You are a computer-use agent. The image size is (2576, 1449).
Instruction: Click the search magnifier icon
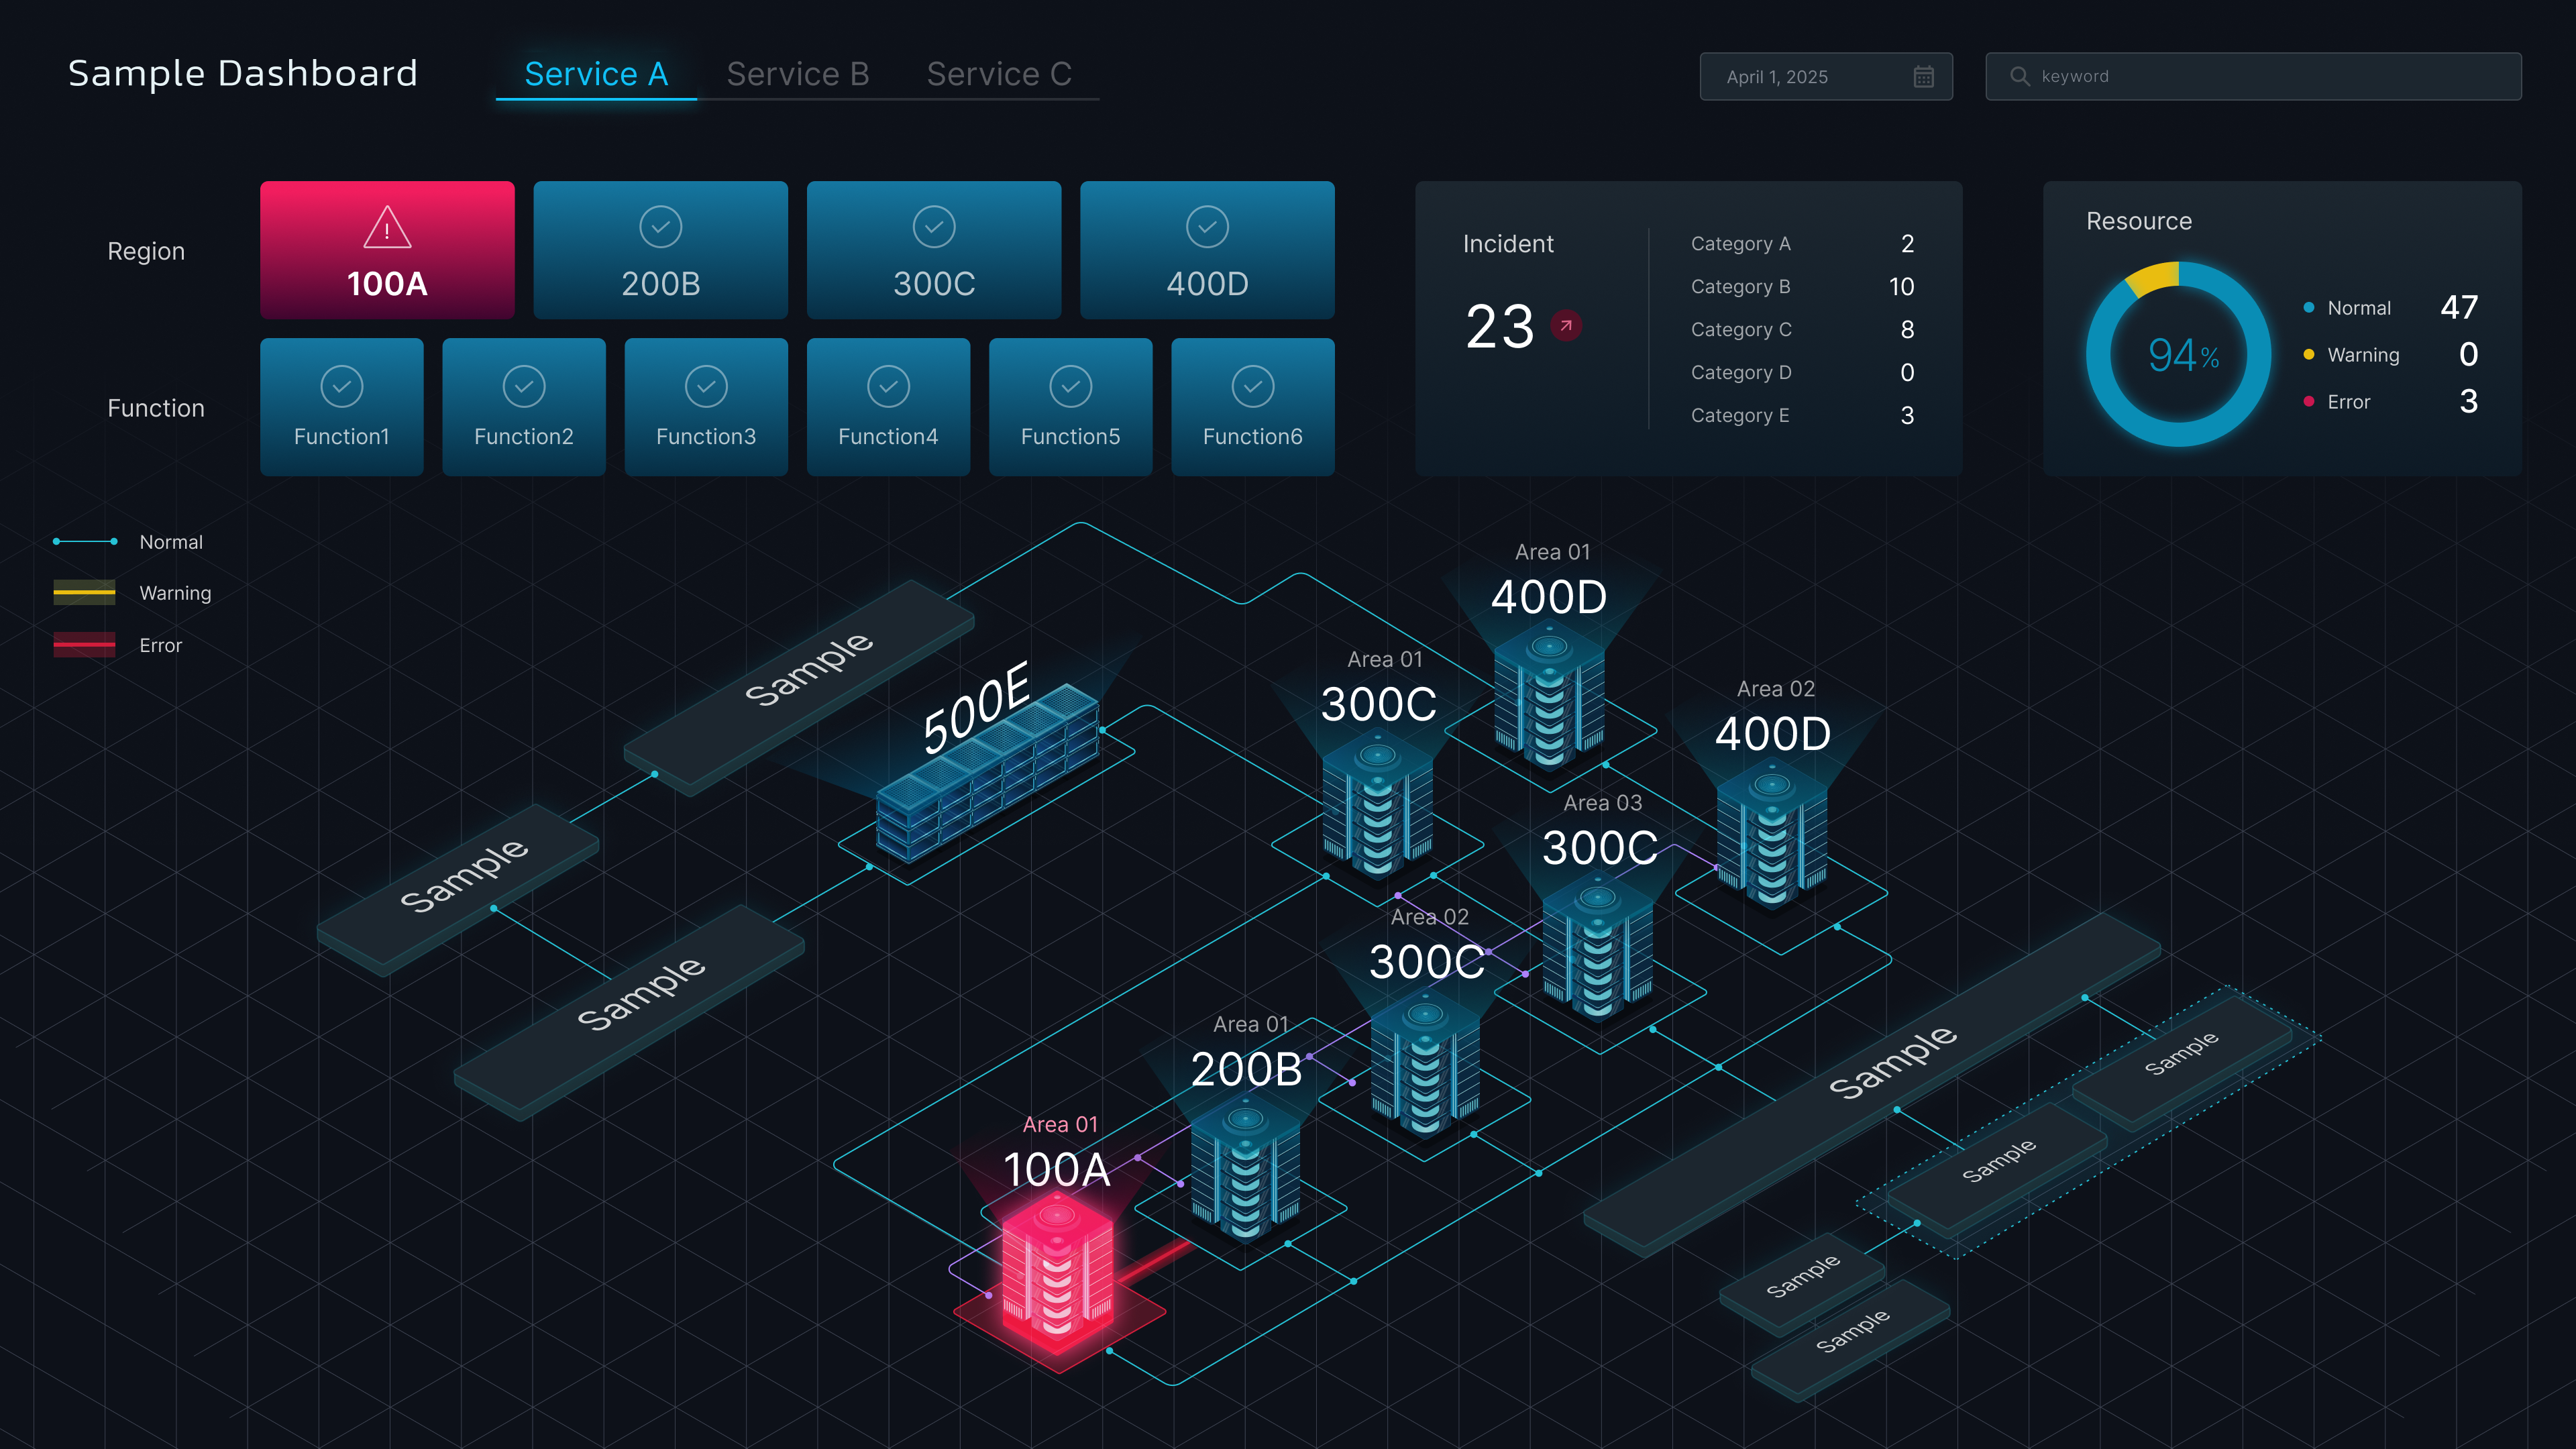coord(2019,77)
